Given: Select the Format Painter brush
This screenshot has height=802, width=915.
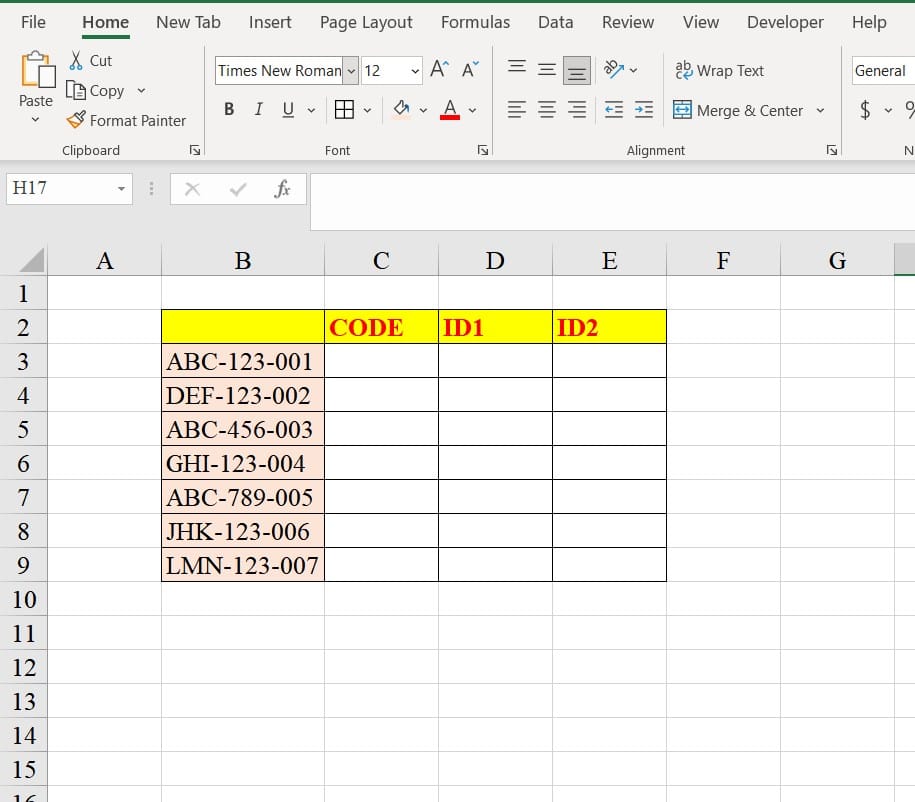Looking at the screenshot, I should point(76,120).
